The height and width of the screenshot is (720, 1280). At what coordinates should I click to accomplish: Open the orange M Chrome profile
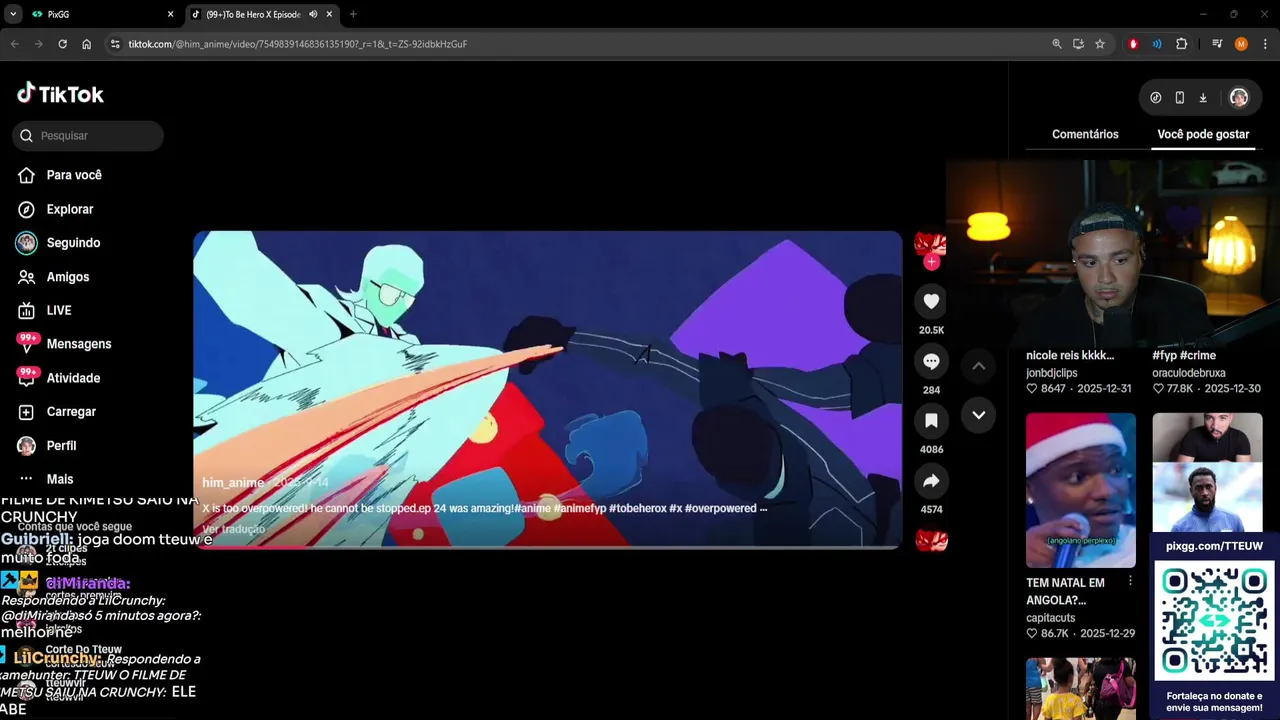[x=1241, y=44]
